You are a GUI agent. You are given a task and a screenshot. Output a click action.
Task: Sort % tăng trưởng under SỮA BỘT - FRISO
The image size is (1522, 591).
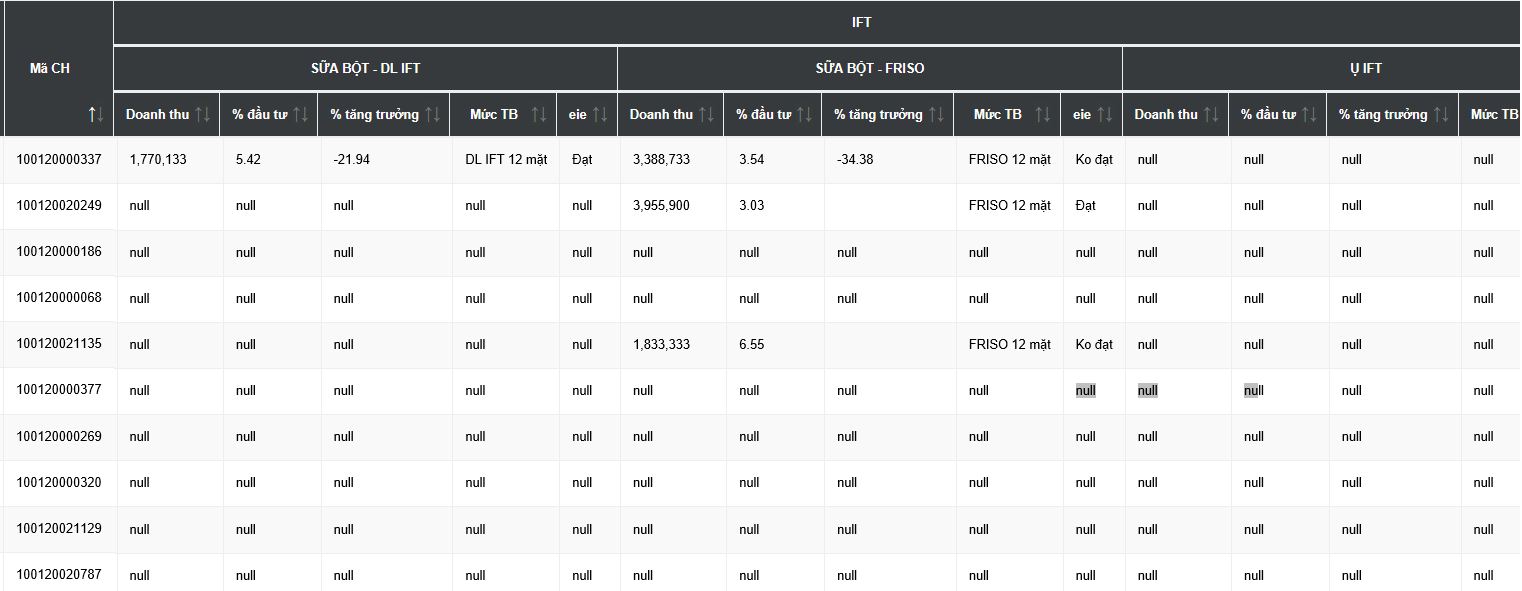(x=936, y=115)
